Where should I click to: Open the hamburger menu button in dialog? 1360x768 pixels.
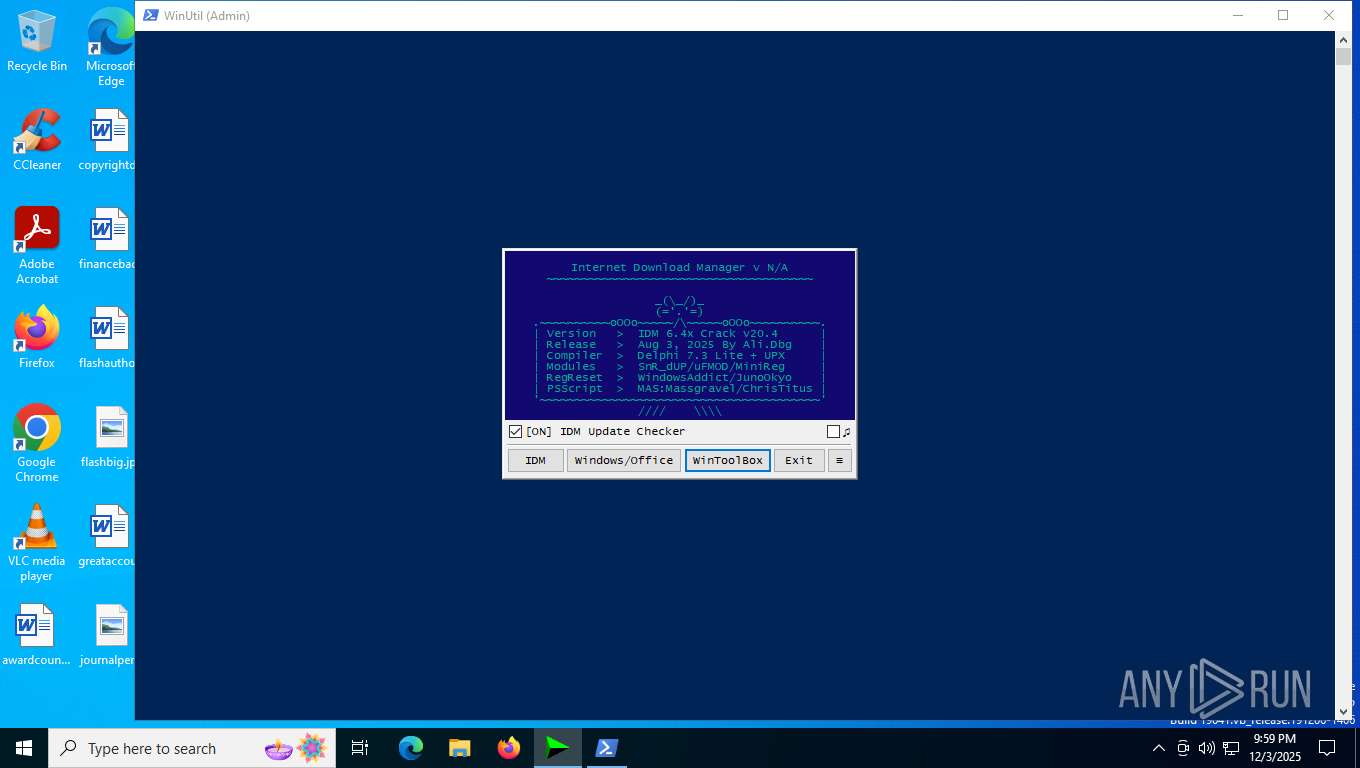839,460
